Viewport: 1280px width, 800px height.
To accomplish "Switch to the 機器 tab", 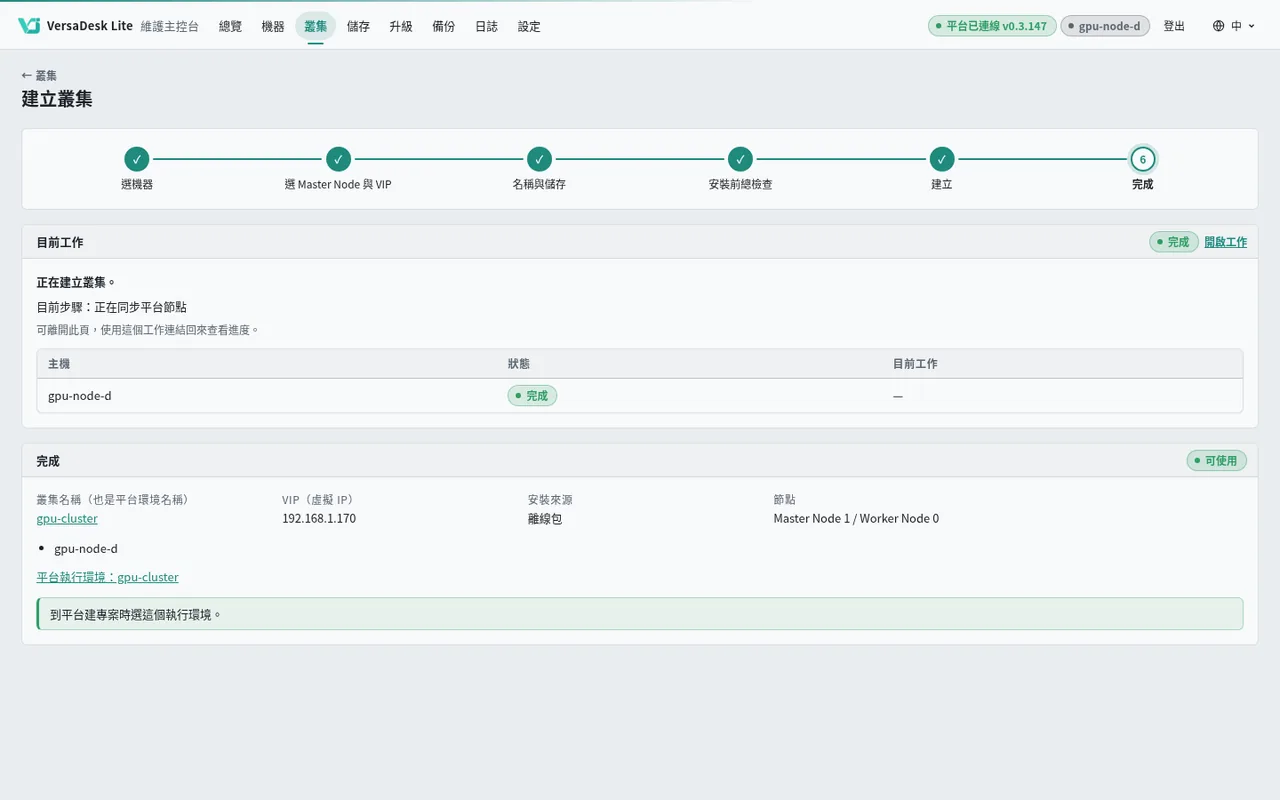I will coord(273,26).
